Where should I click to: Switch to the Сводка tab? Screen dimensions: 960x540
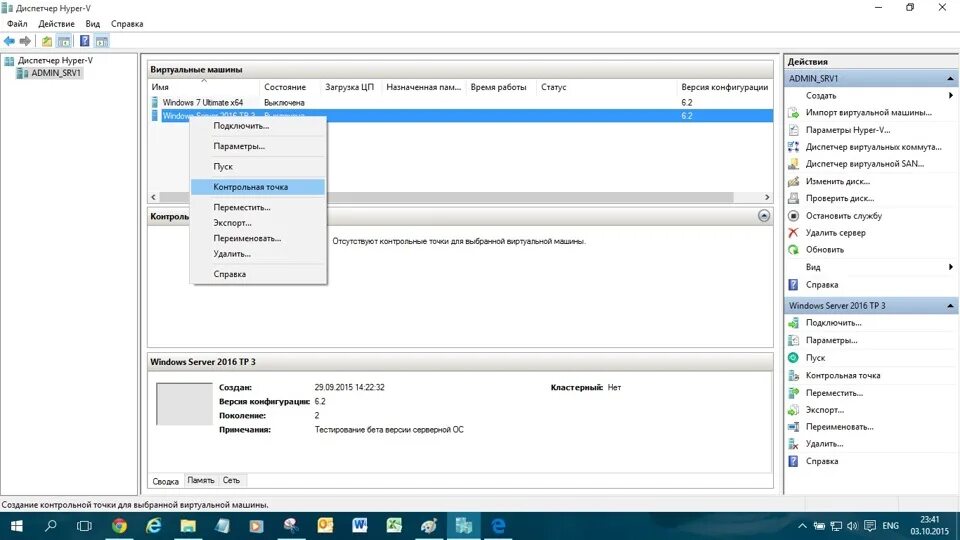point(165,481)
